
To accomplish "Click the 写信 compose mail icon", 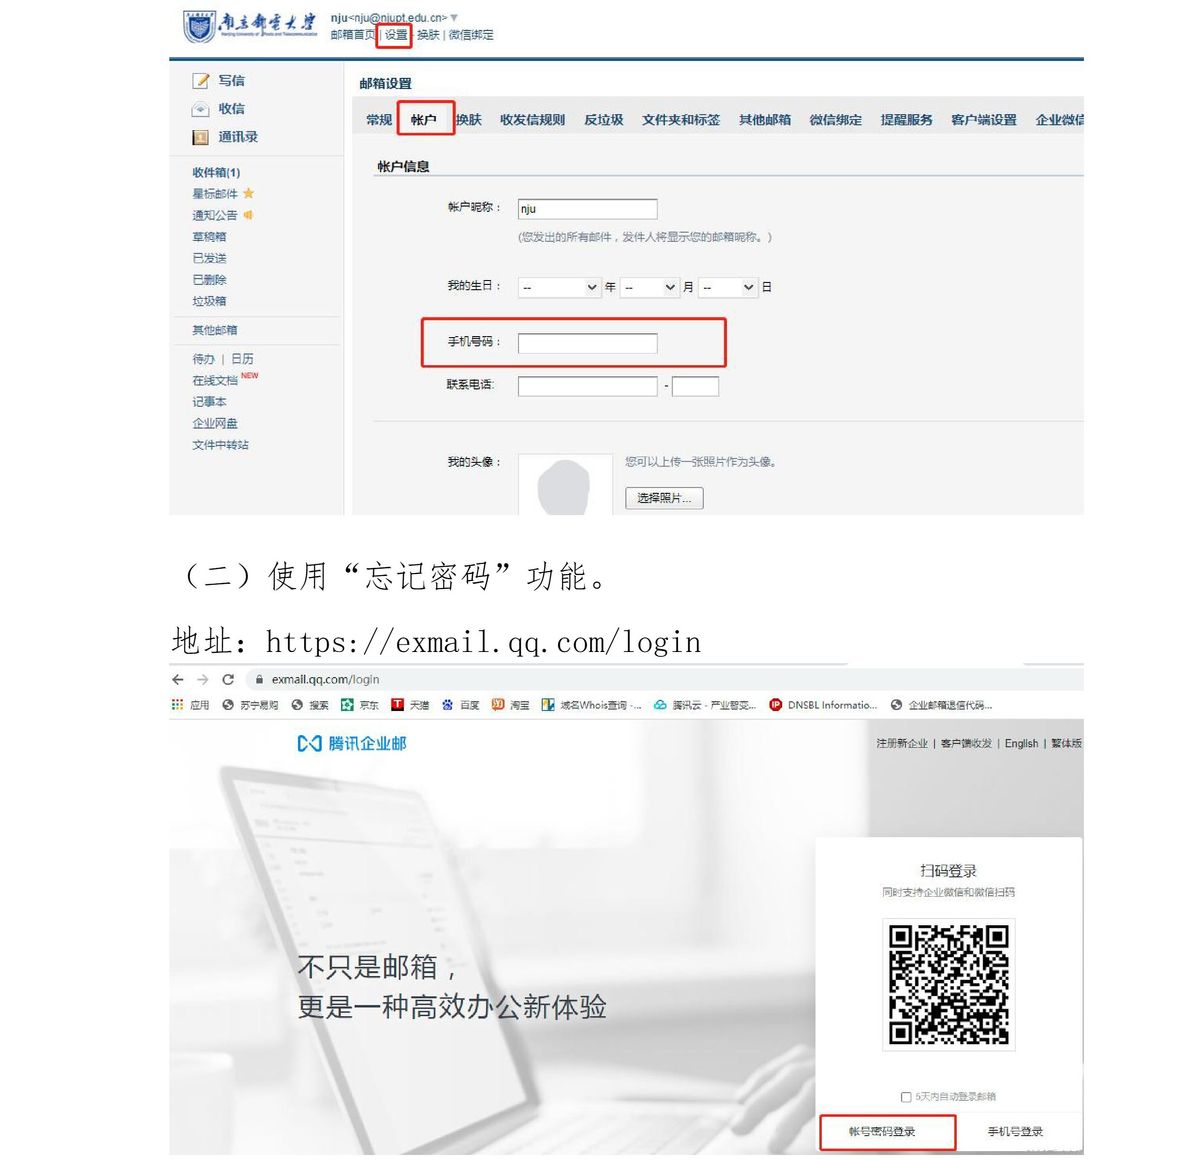I will [201, 81].
